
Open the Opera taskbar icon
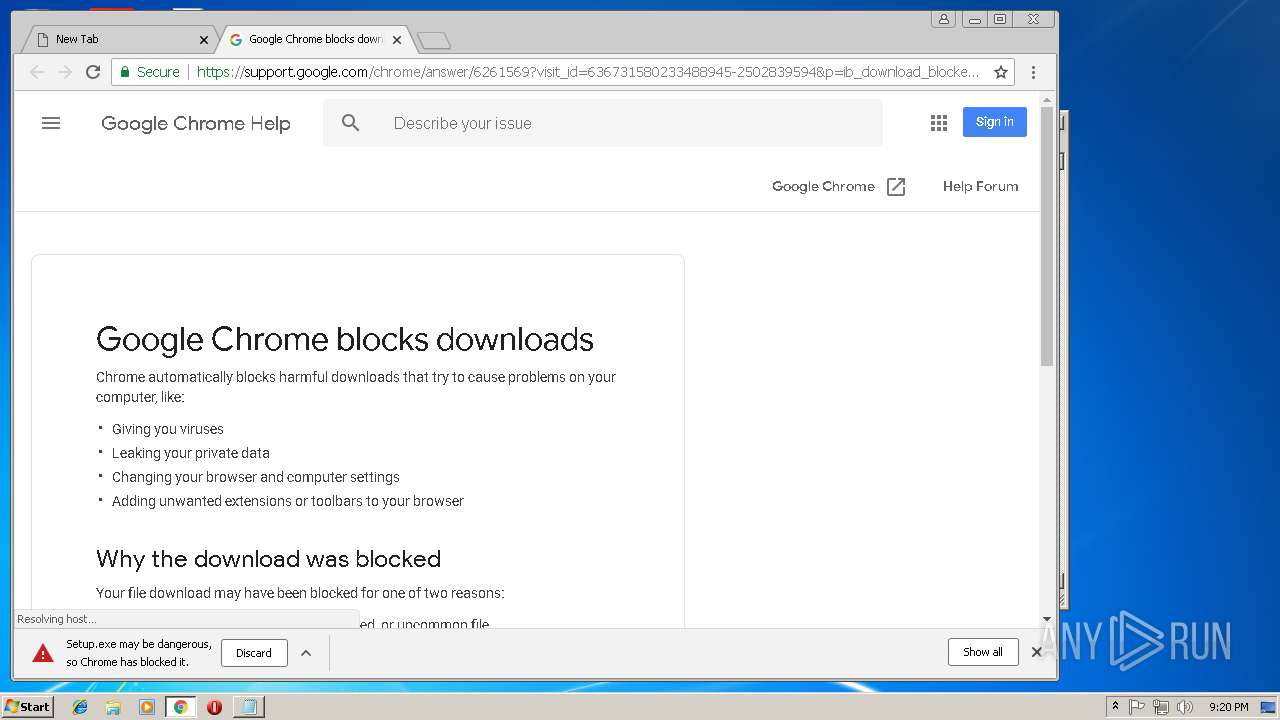point(214,707)
